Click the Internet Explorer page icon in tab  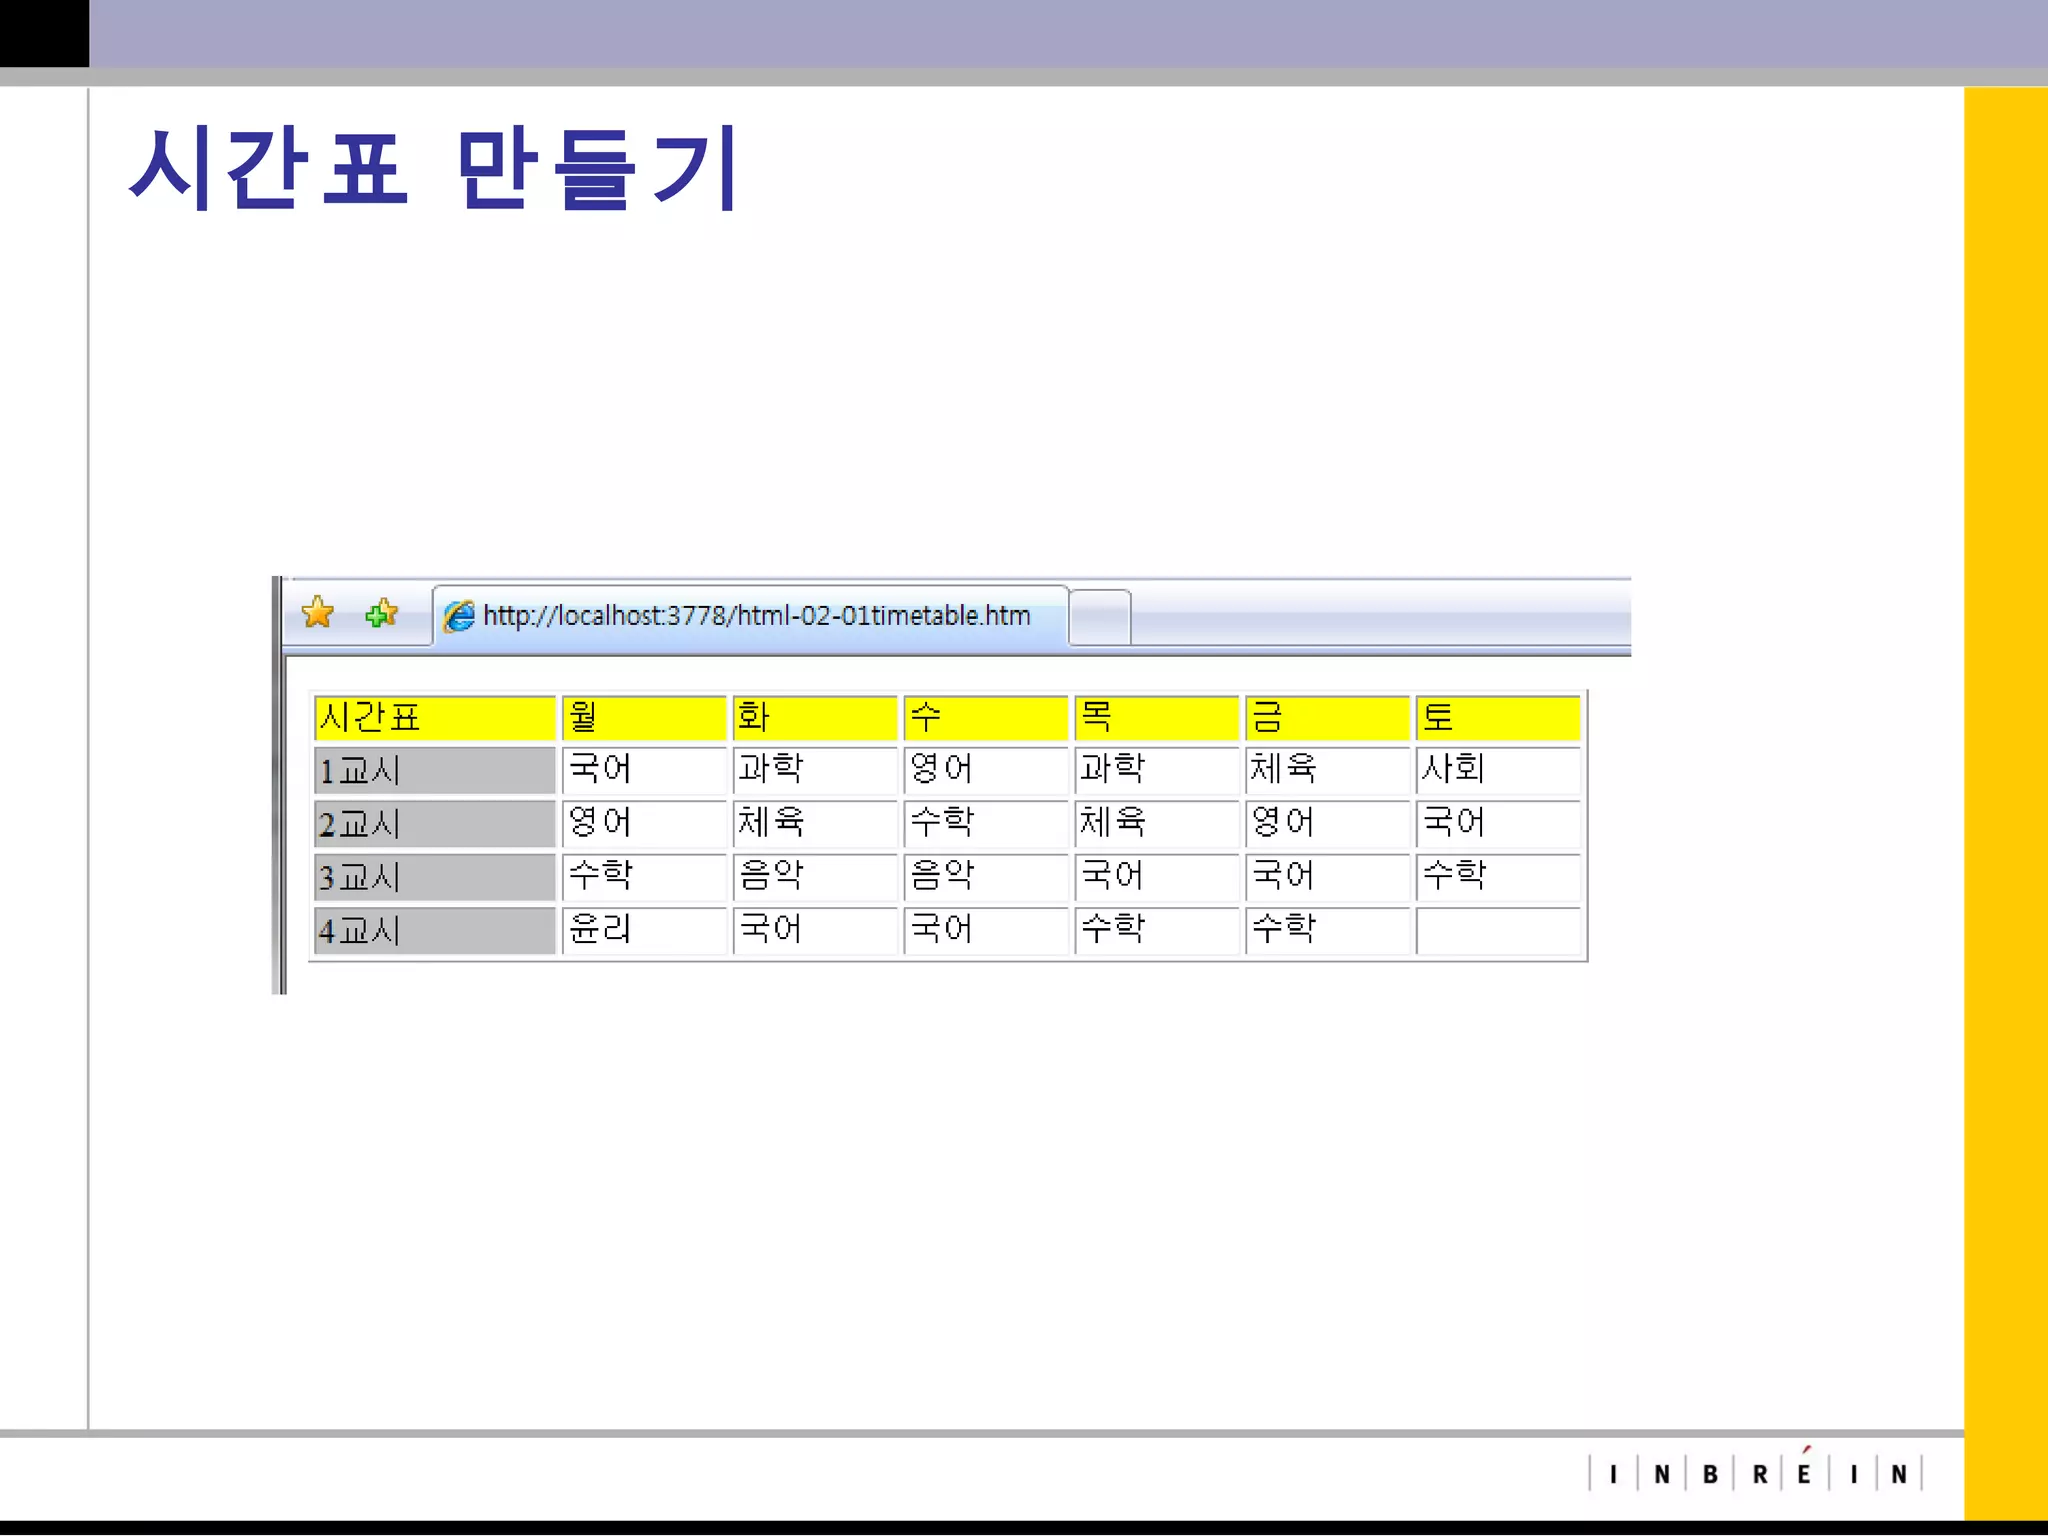click(x=459, y=616)
